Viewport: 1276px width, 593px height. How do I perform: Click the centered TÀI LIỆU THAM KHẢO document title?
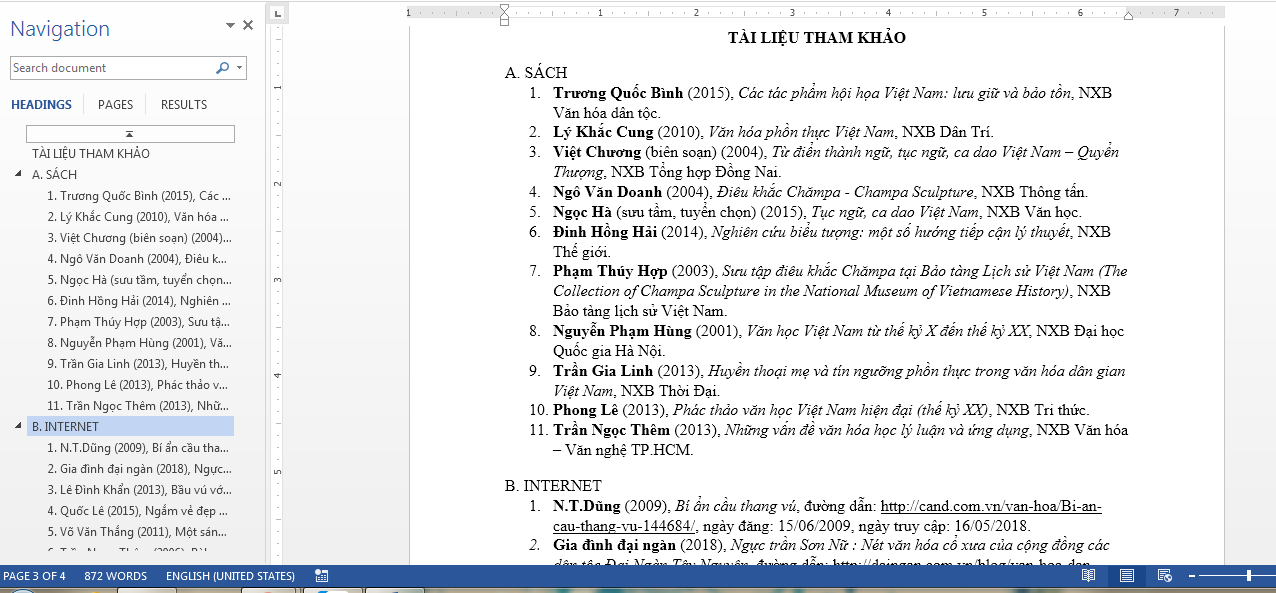click(x=817, y=38)
